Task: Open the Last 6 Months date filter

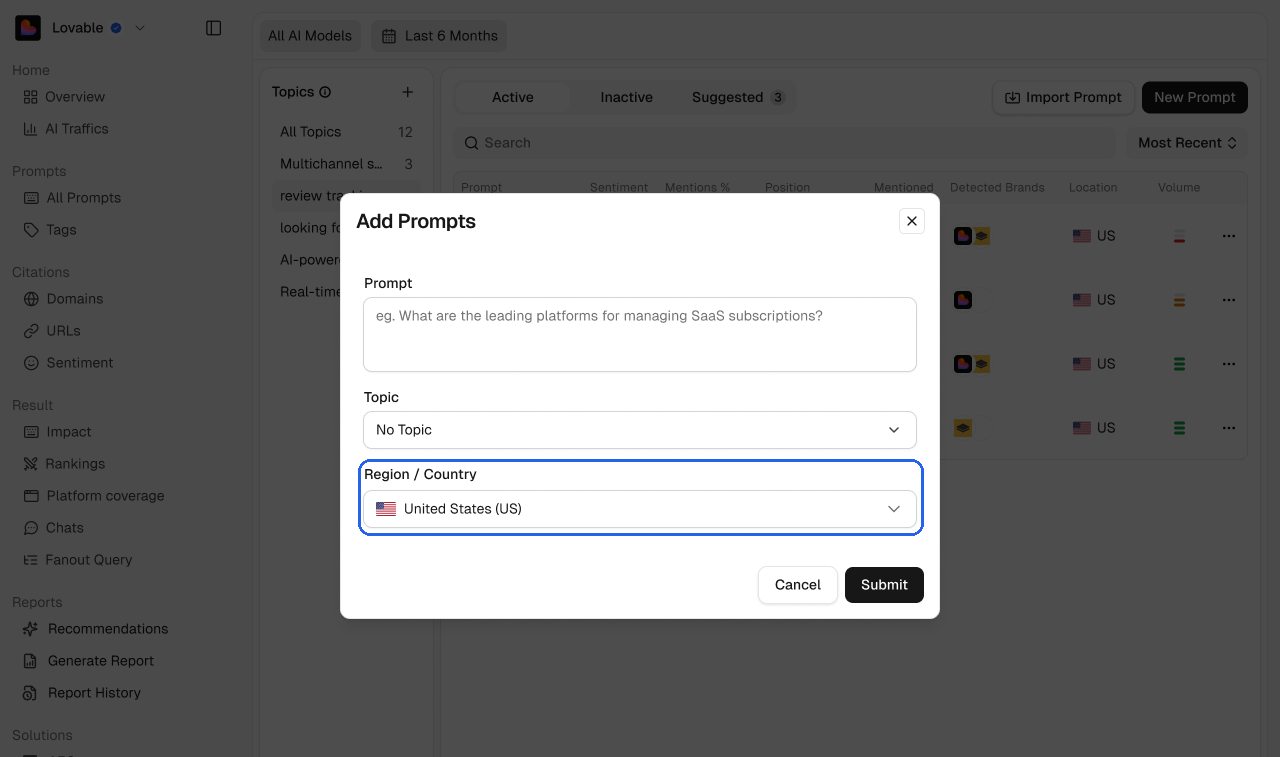Action: pos(439,36)
